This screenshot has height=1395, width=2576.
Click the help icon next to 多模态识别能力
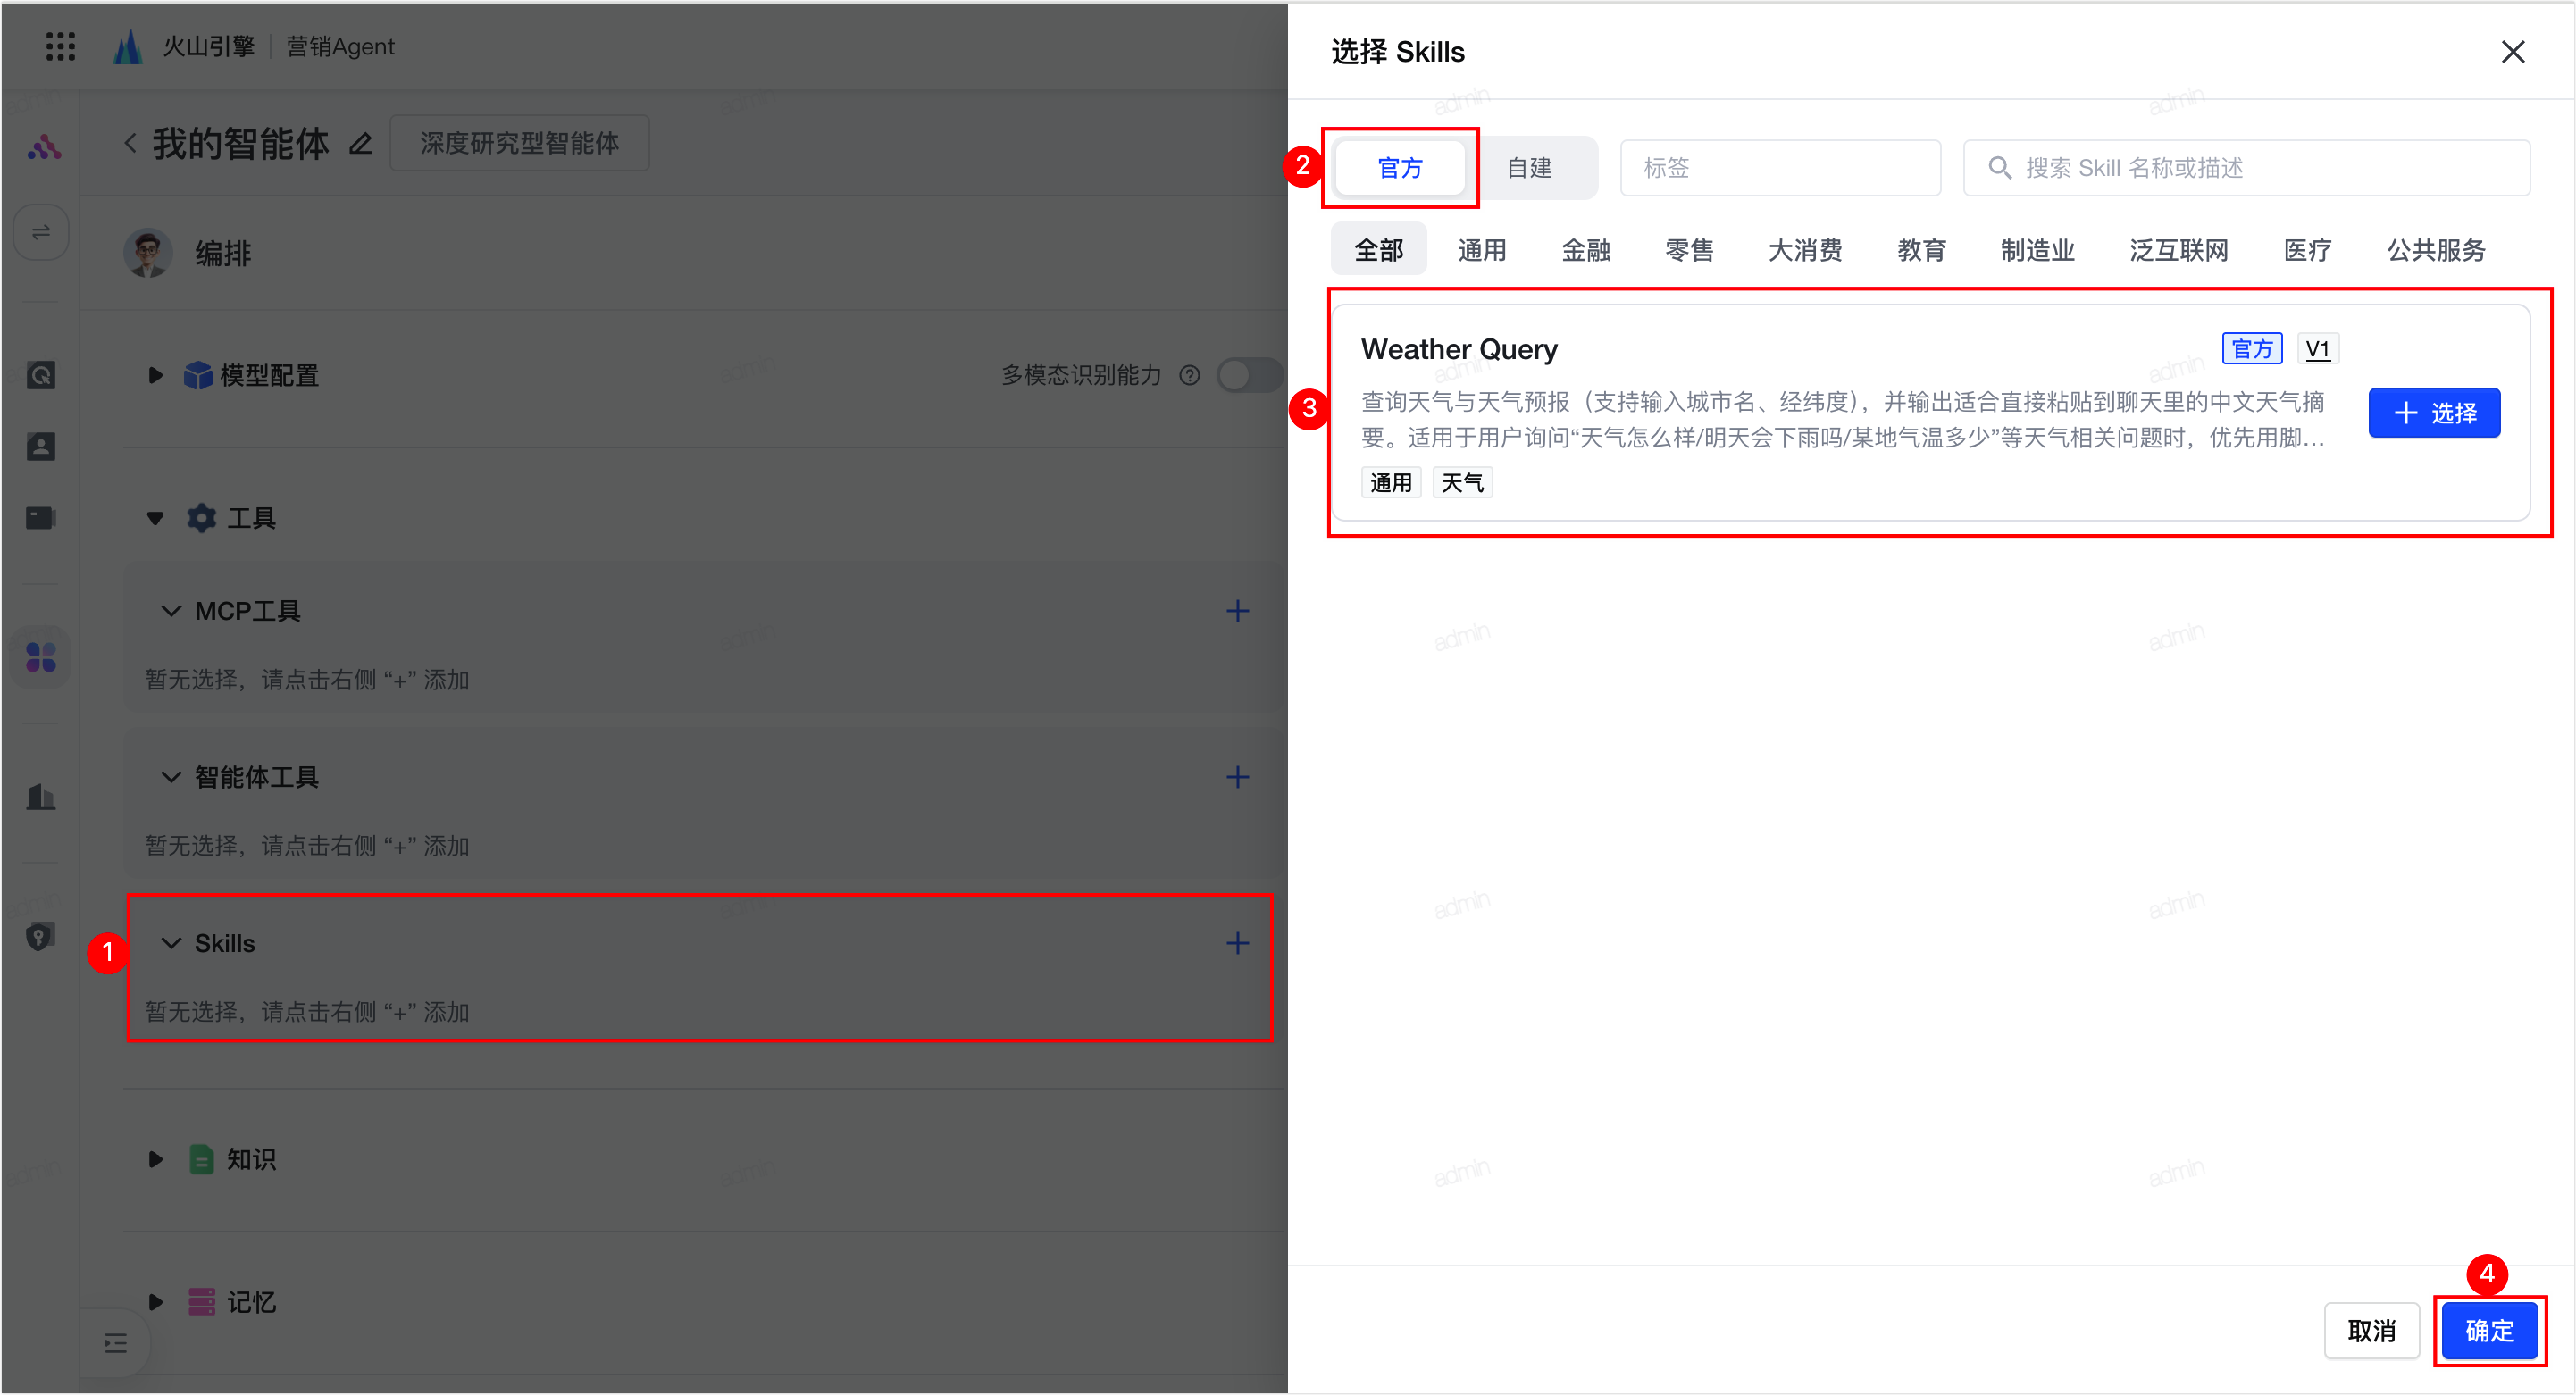1189,375
